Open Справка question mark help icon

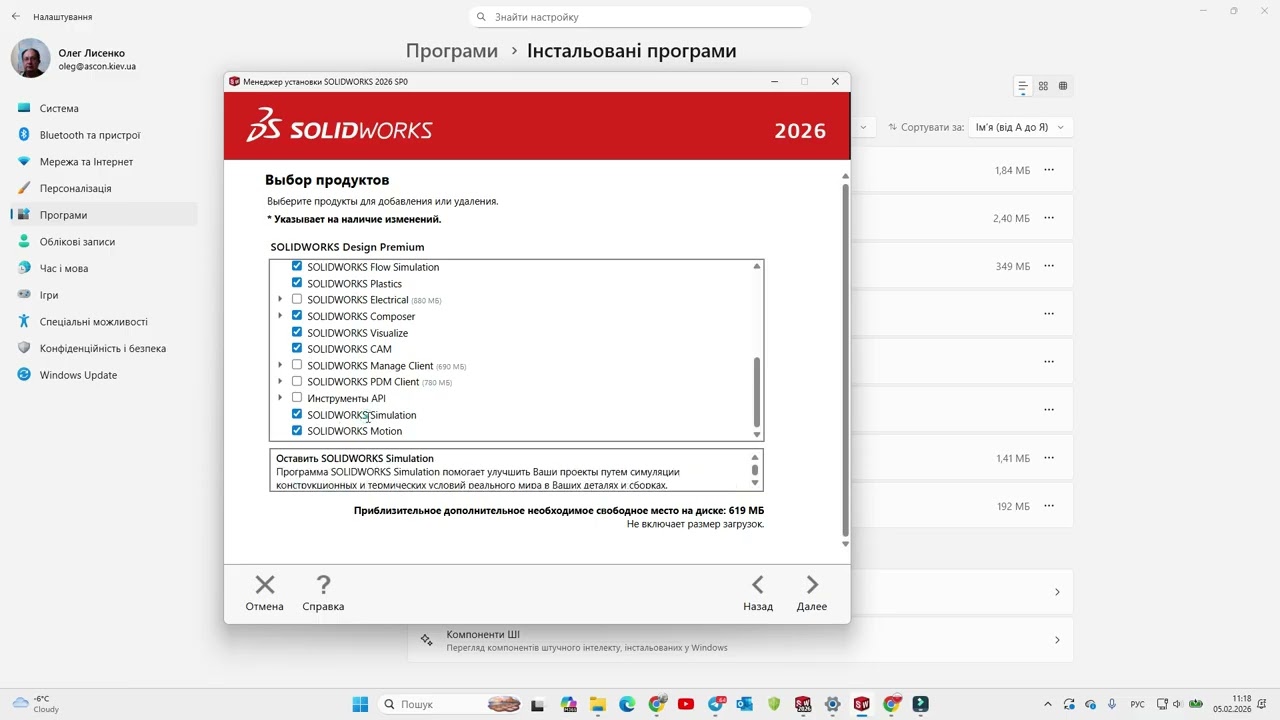323,585
